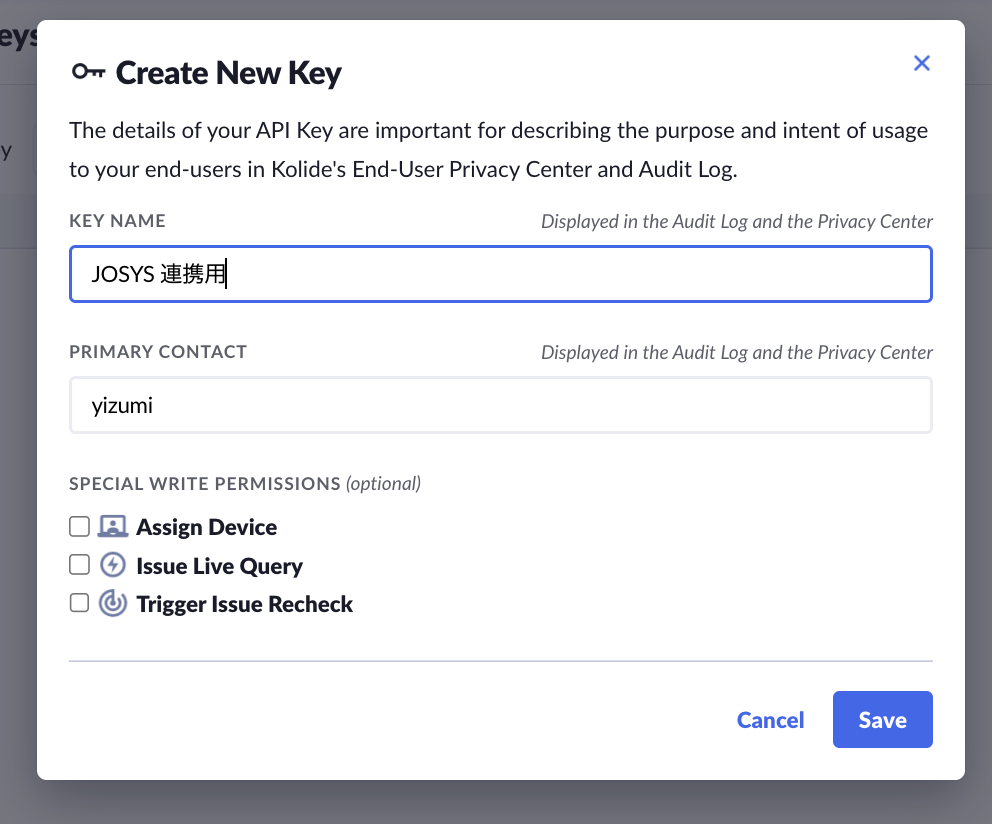The image size is (992, 824).
Task: Click the lightning bolt Issue Live Query icon
Action: point(113,566)
